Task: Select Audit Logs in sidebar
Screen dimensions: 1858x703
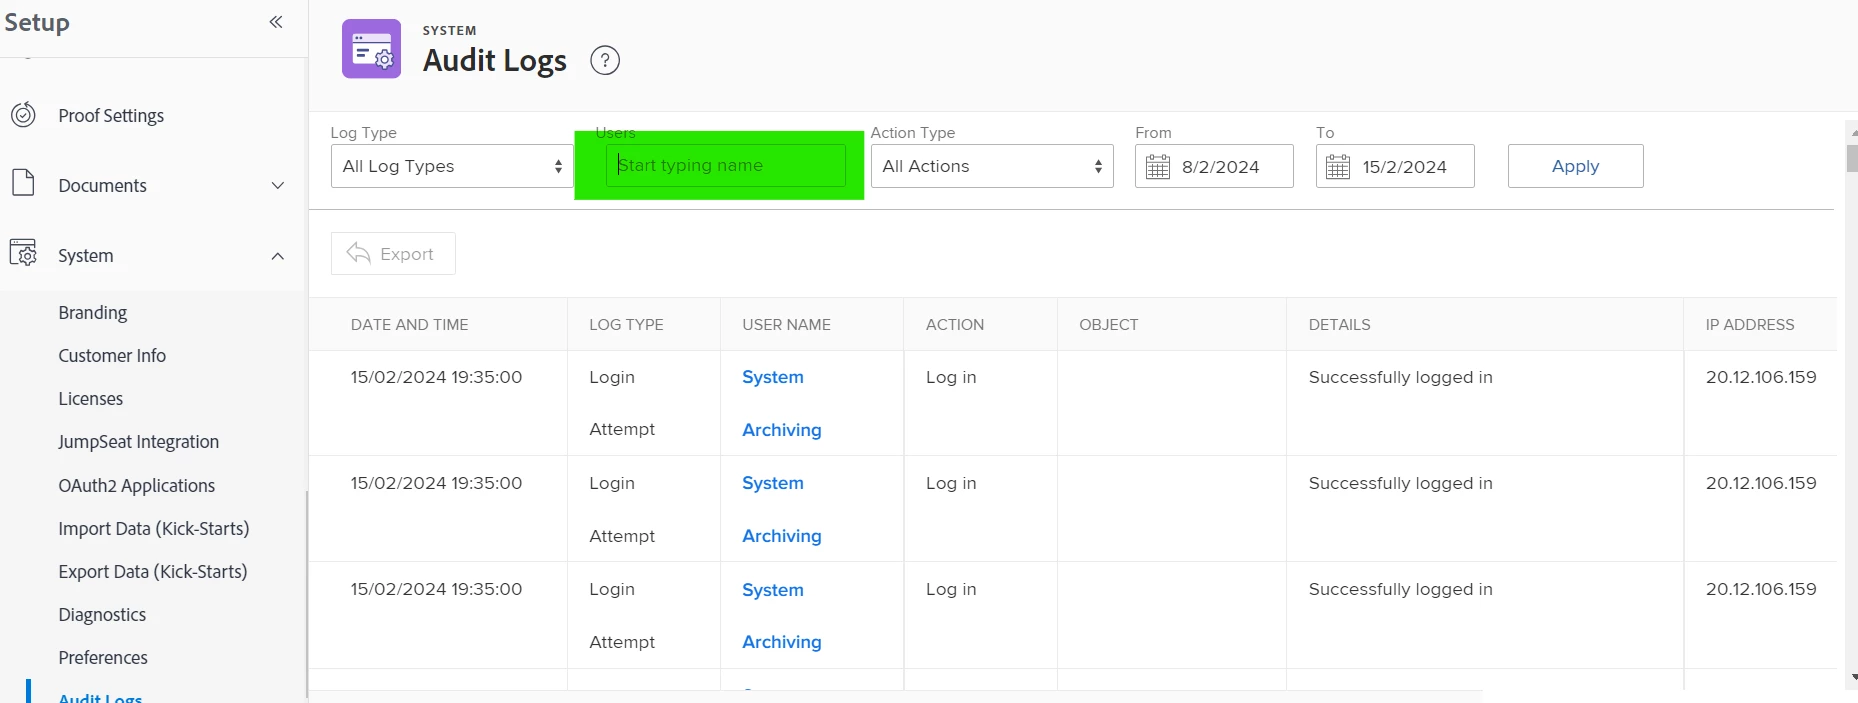Action: [100, 697]
